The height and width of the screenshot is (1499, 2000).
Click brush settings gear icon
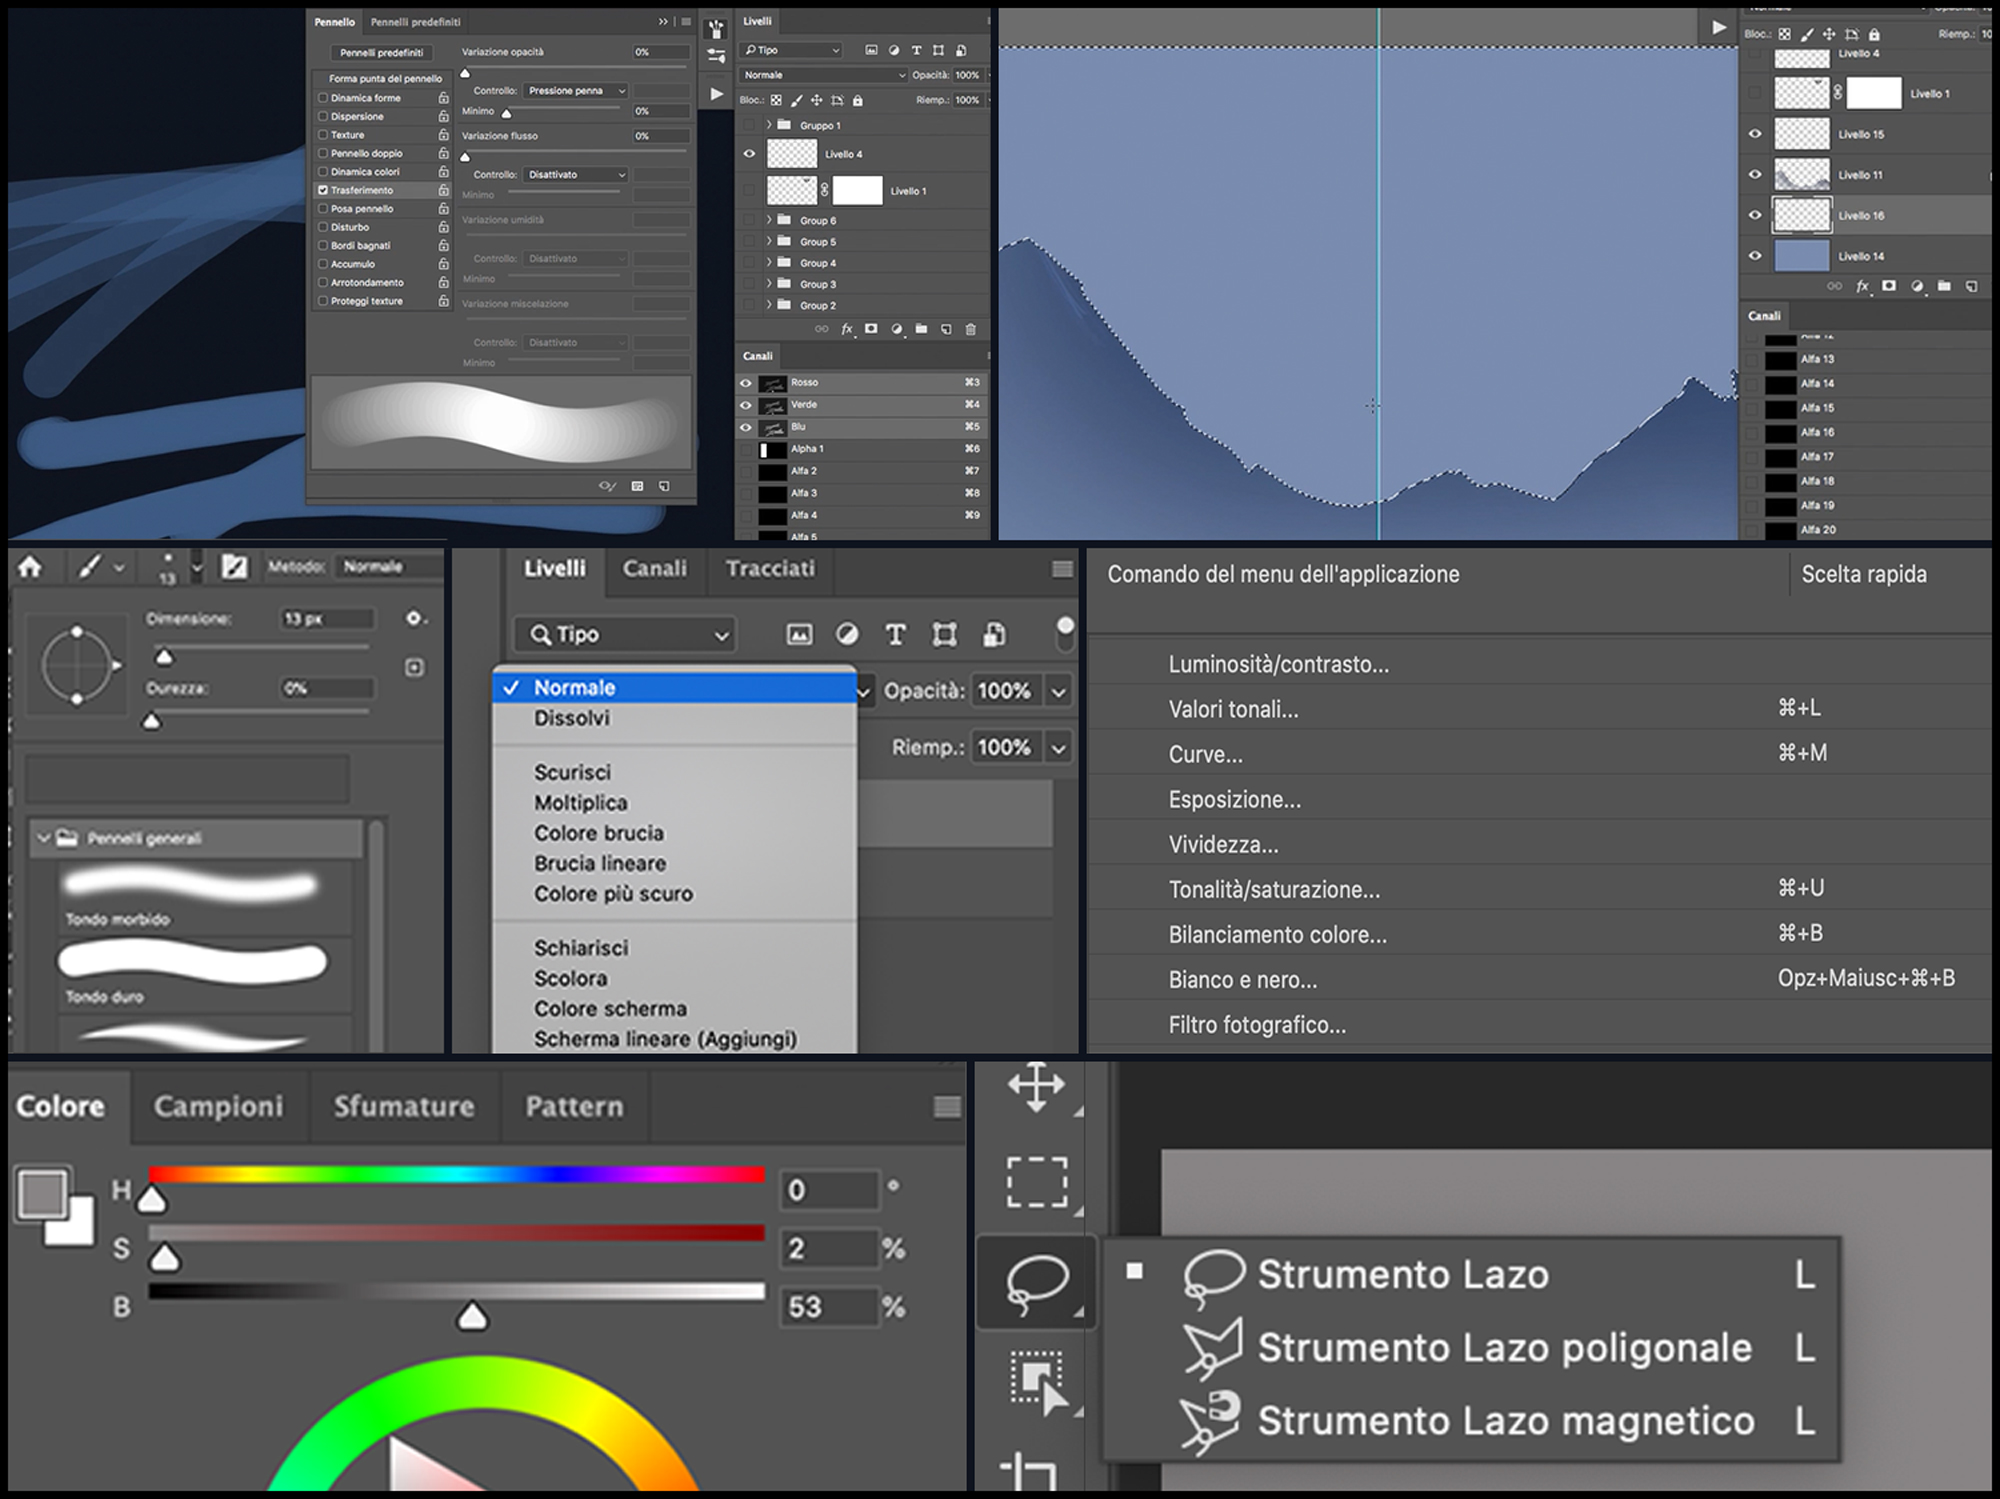(x=415, y=619)
